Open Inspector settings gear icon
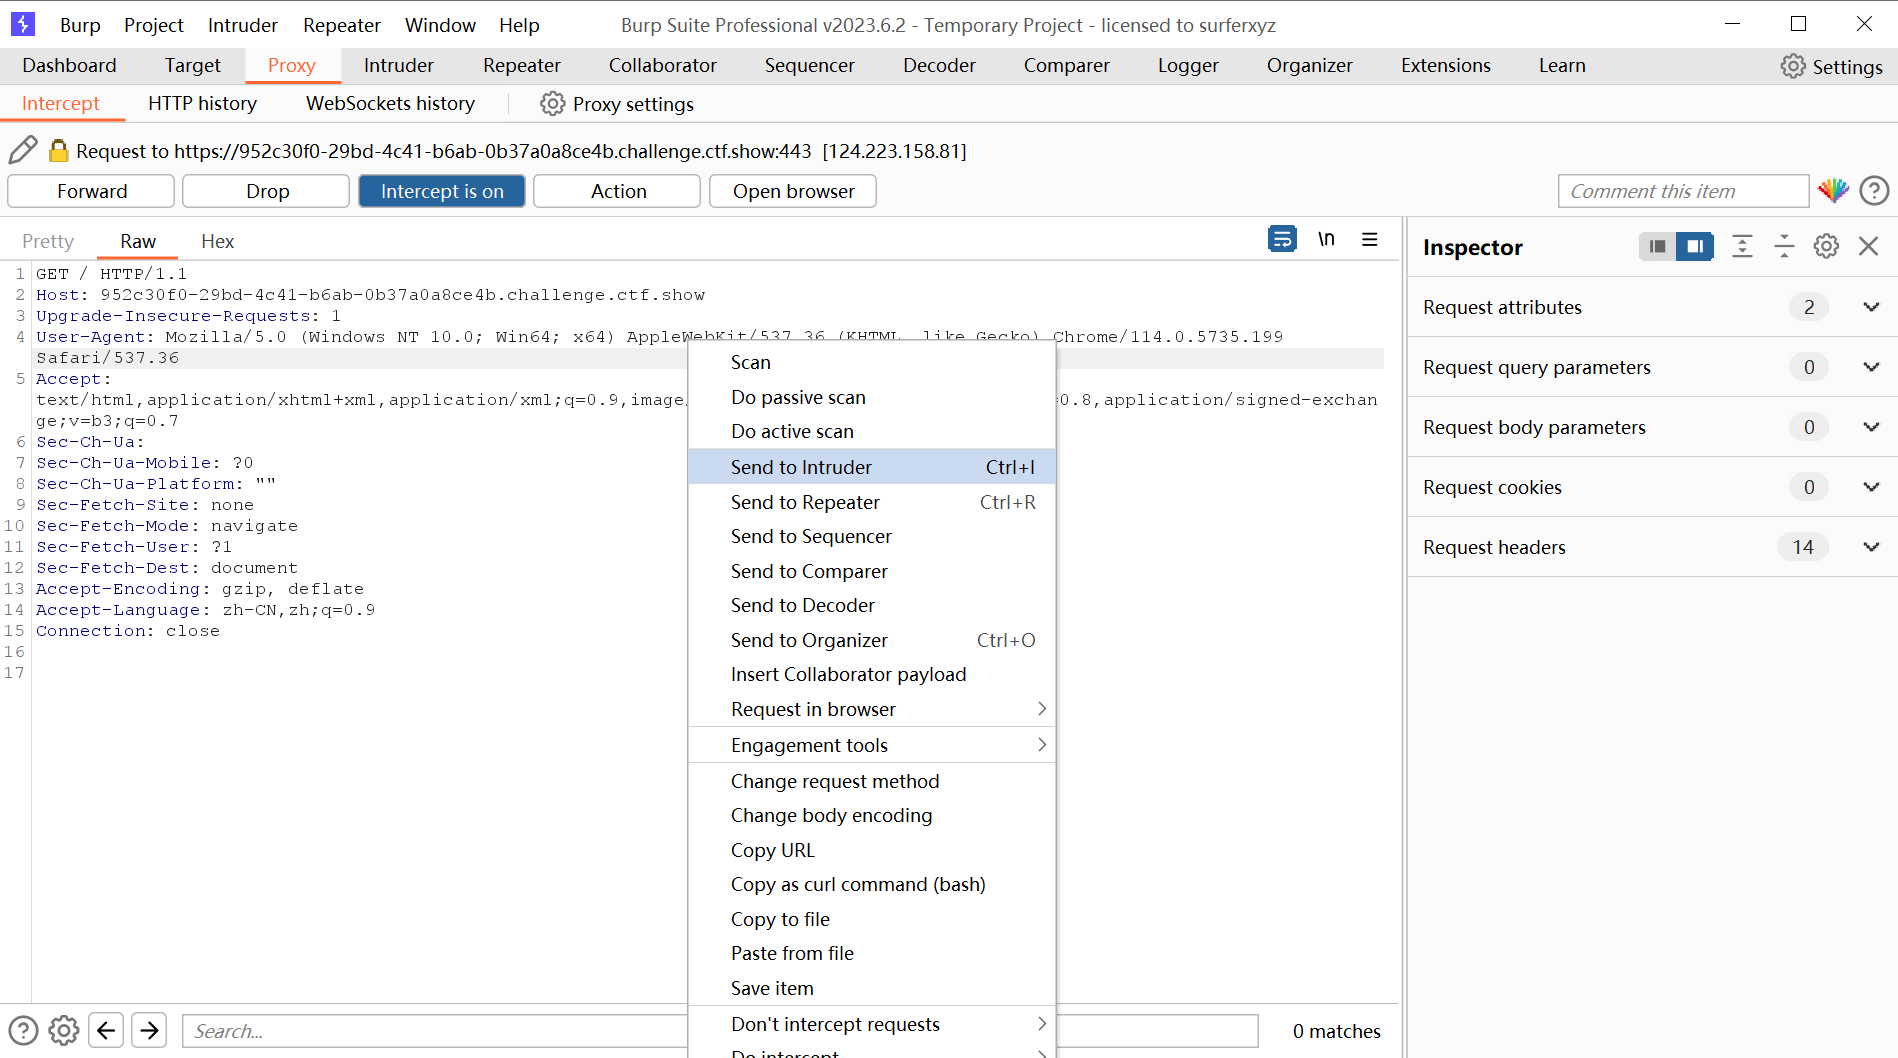Image resolution: width=1898 pixels, height=1058 pixels. tap(1826, 246)
